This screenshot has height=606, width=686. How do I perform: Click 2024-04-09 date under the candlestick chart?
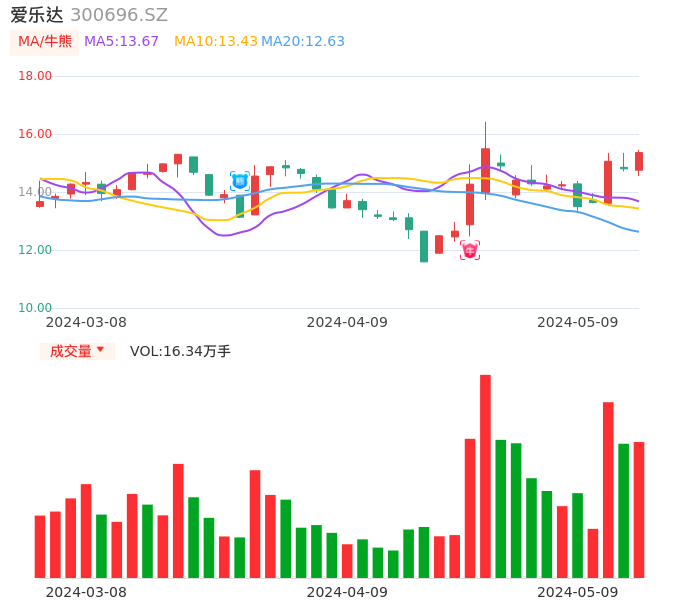click(x=347, y=322)
